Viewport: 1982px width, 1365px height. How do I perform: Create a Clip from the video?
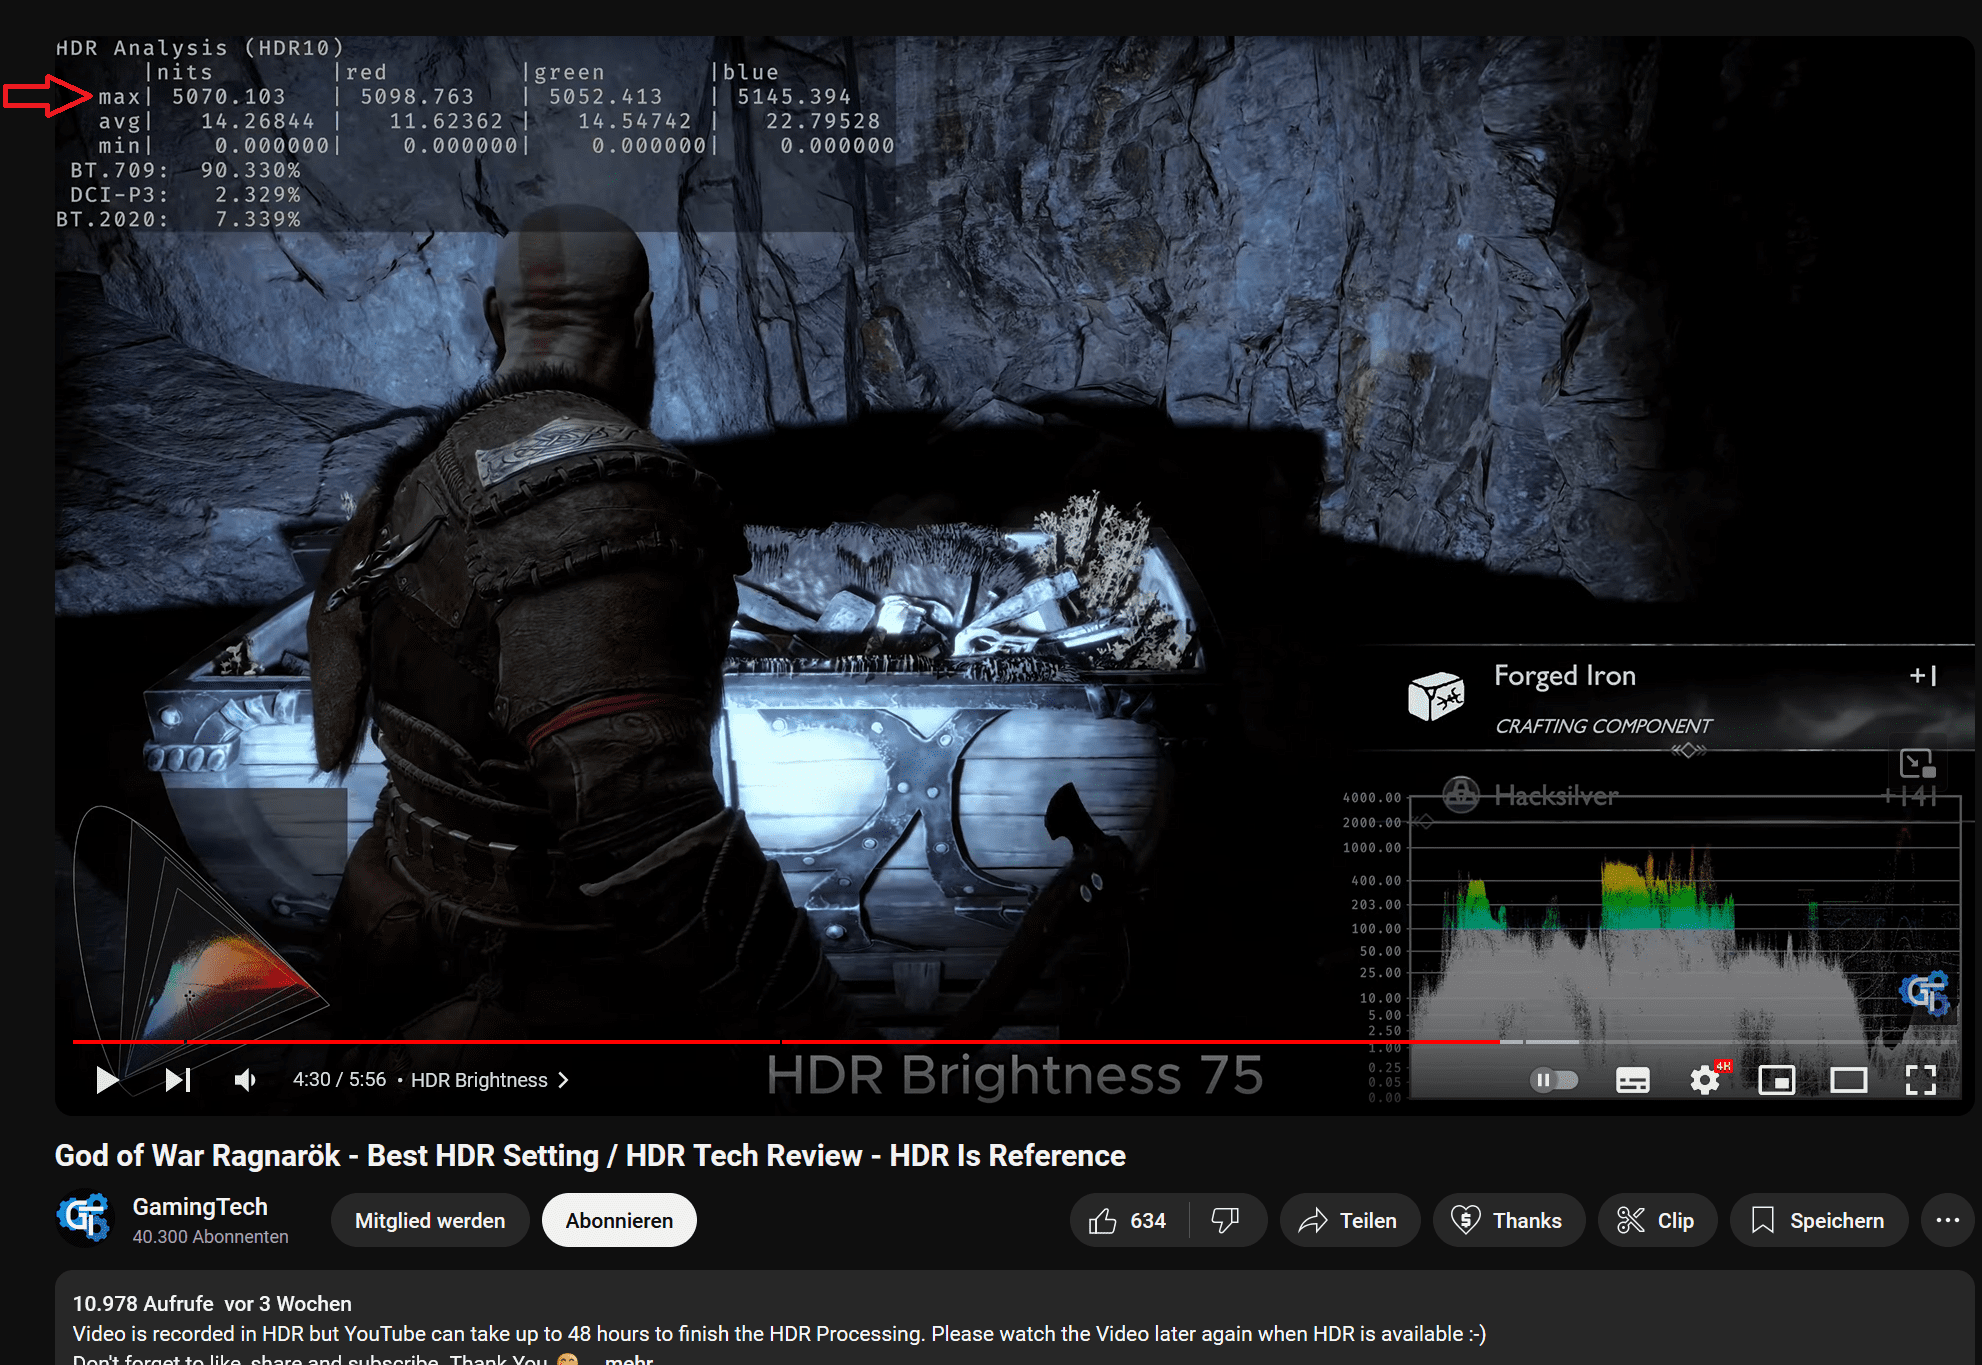tap(1657, 1220)
